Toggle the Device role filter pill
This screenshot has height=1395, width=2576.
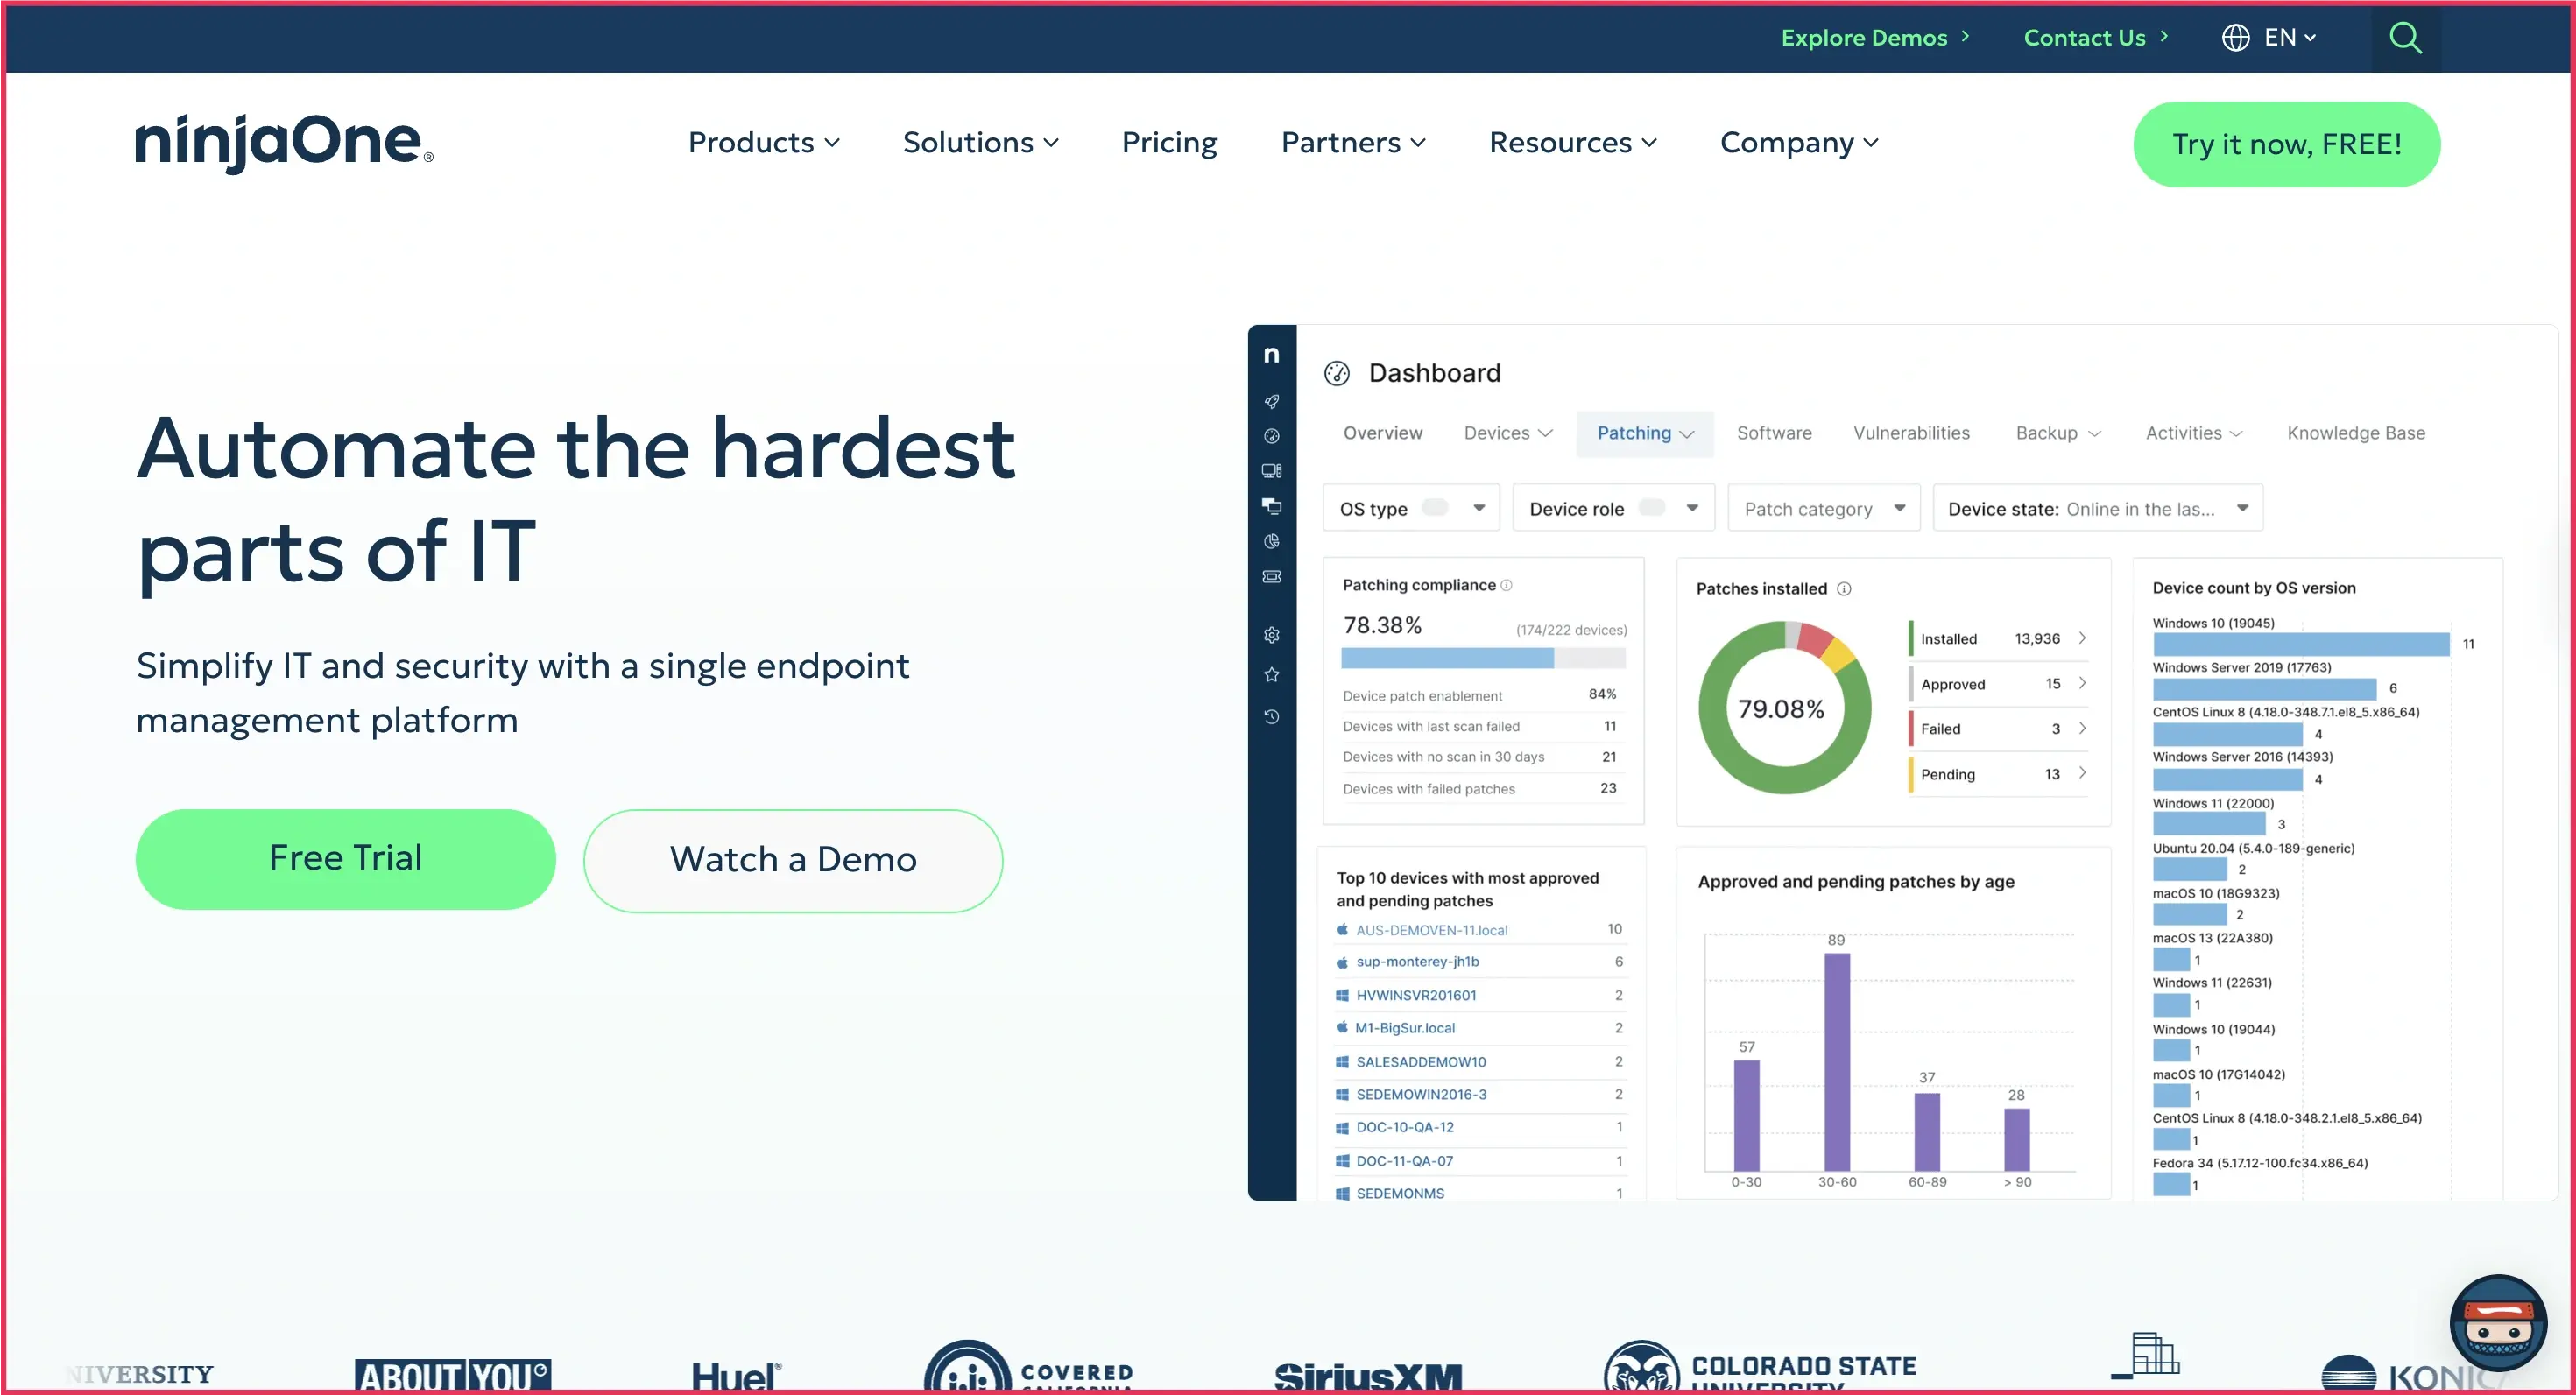(x=1651, y=508)
